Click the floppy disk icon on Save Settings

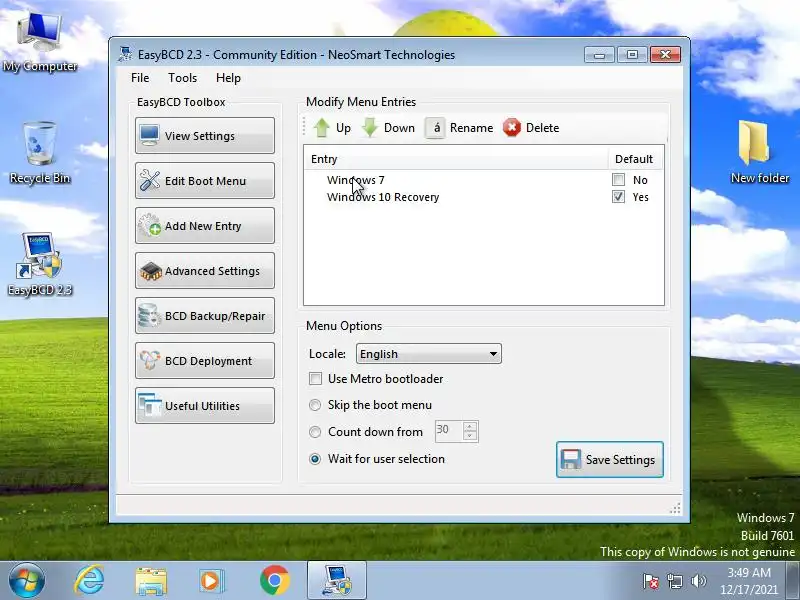(x=571, y=459)
